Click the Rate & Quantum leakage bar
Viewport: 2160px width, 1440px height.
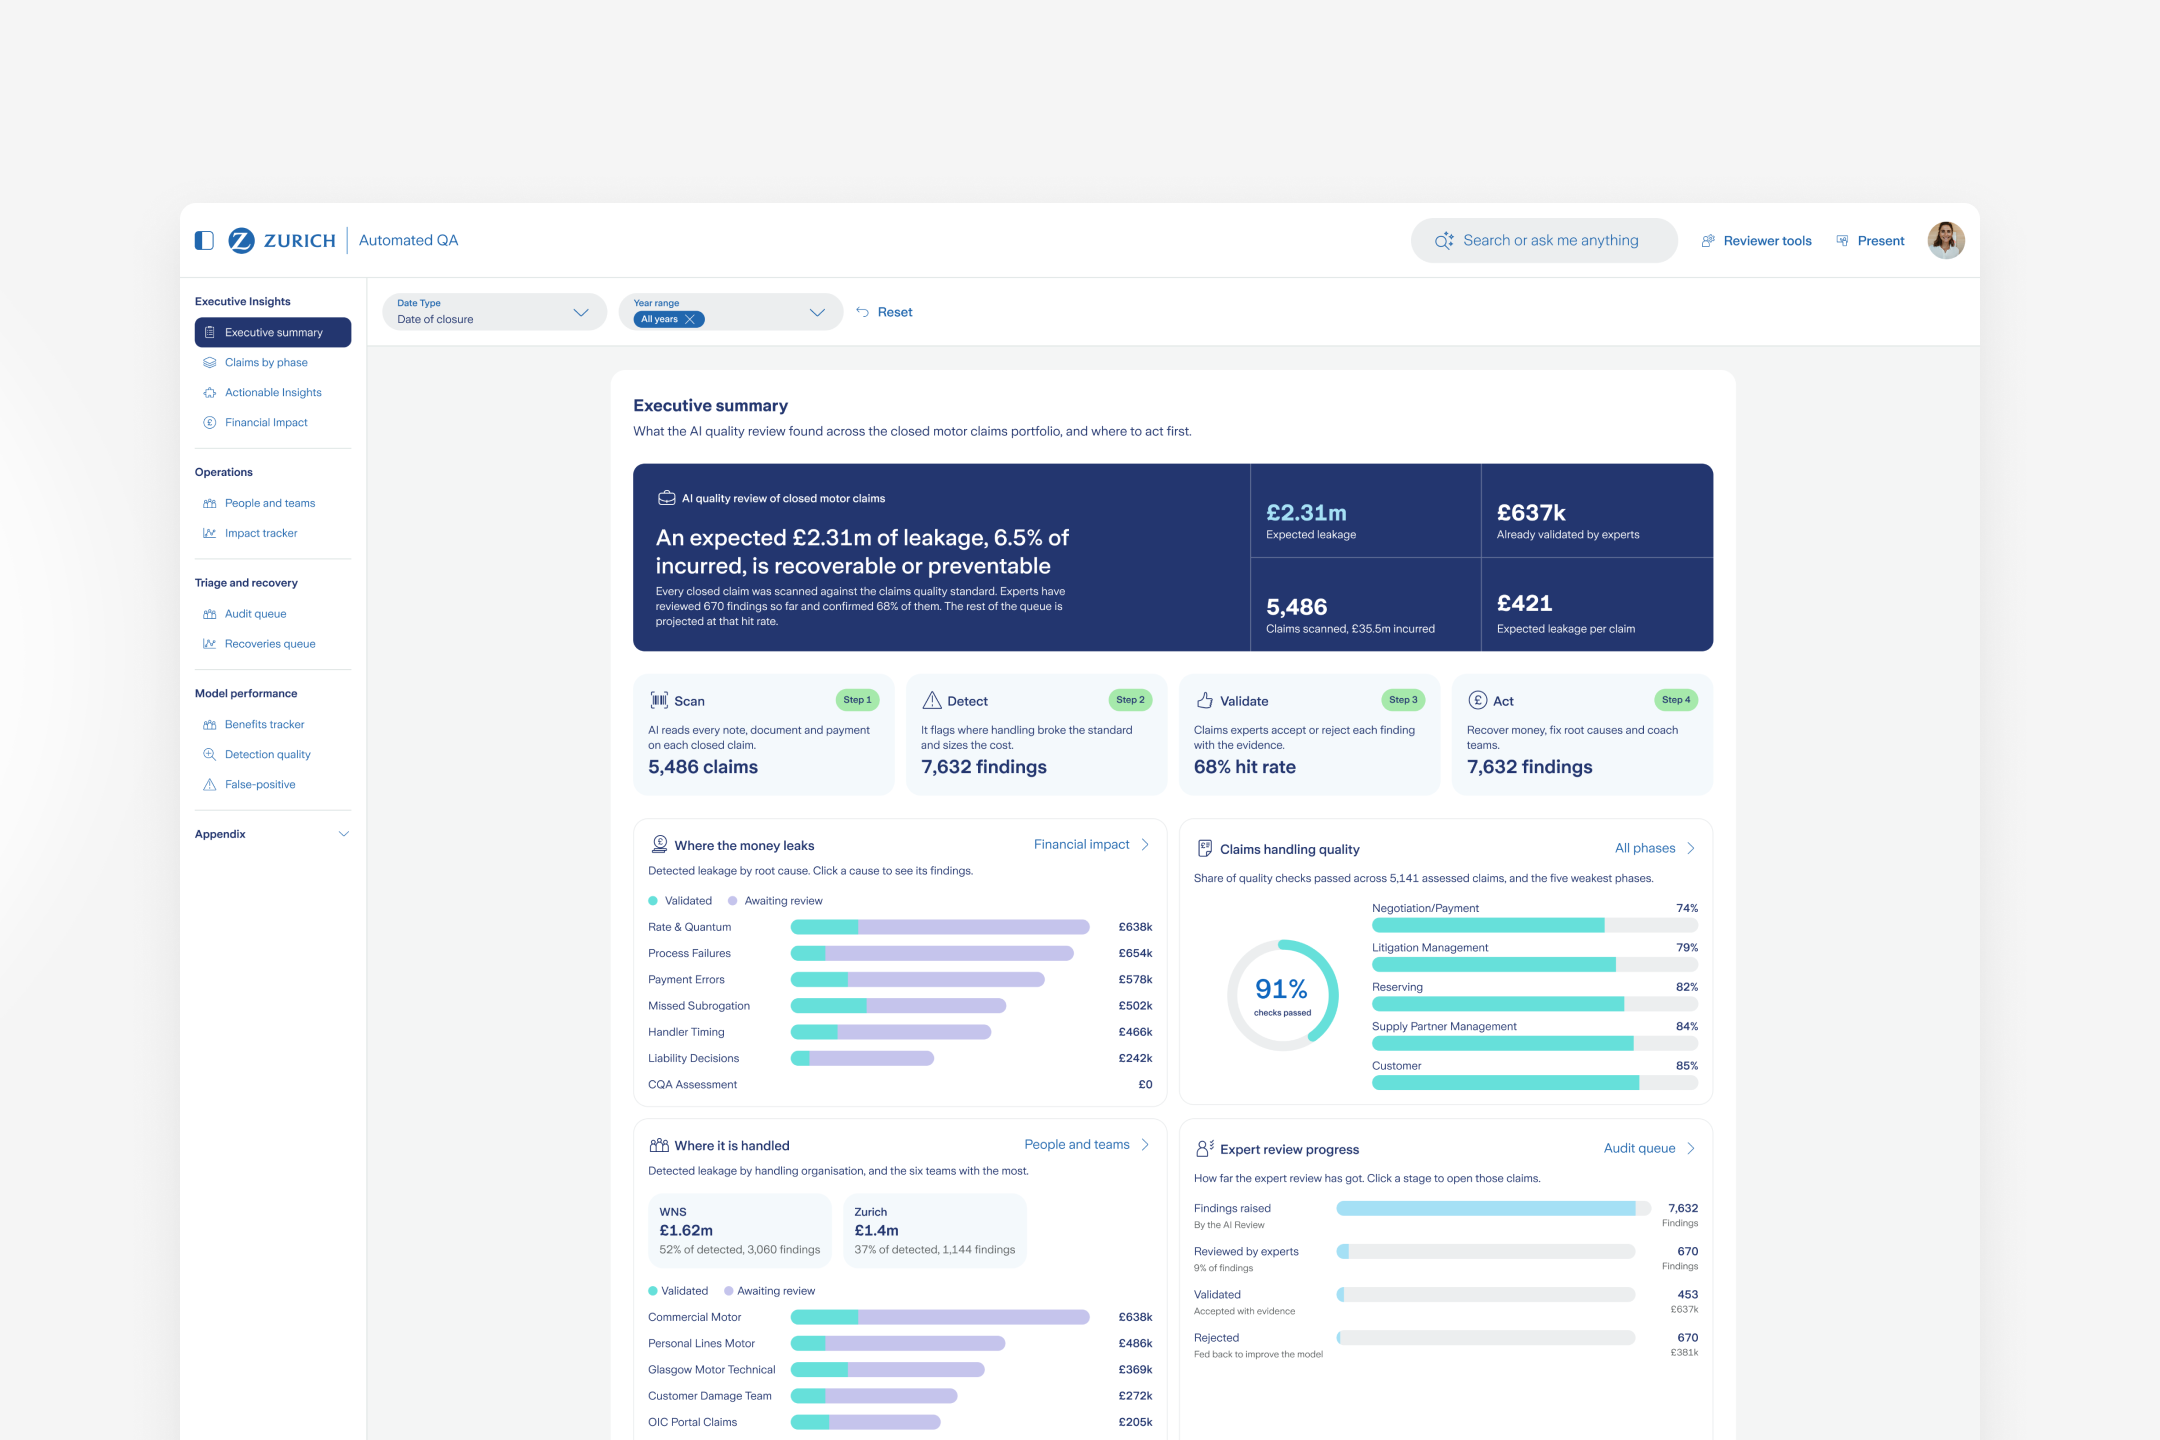pyautogui.click(x=940, y=927)
